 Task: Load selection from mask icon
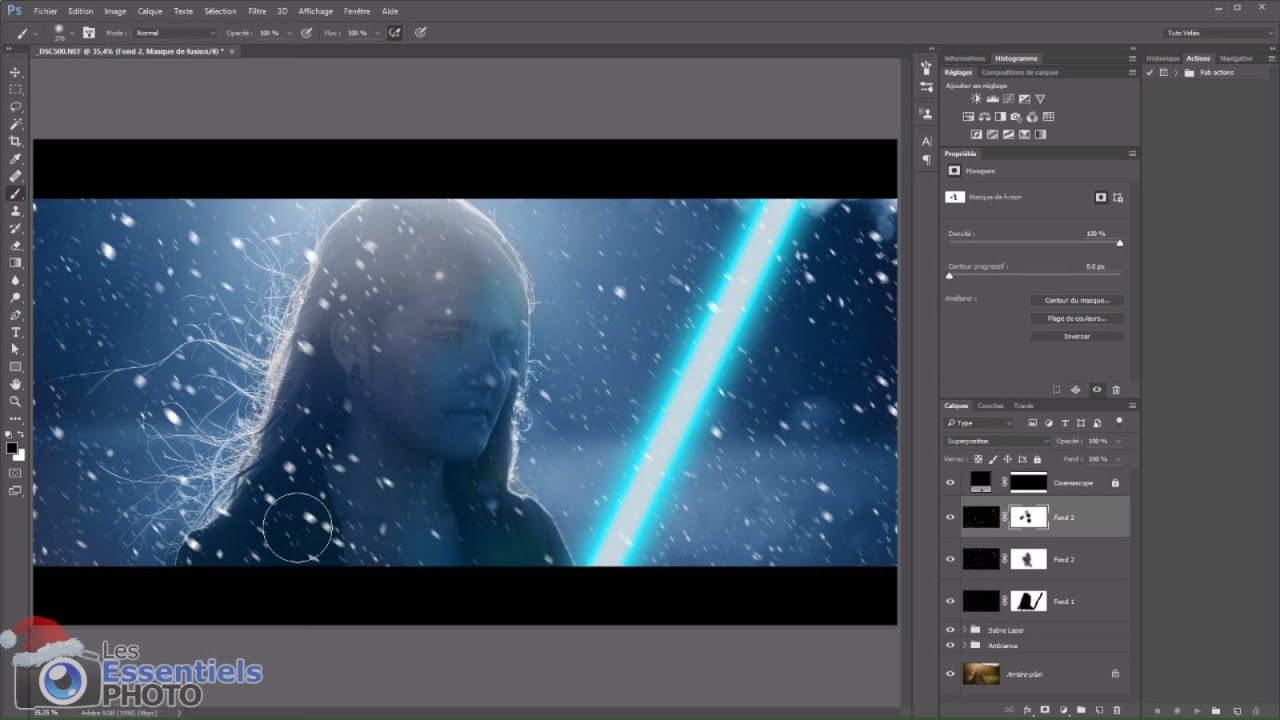pos(1056,390)
